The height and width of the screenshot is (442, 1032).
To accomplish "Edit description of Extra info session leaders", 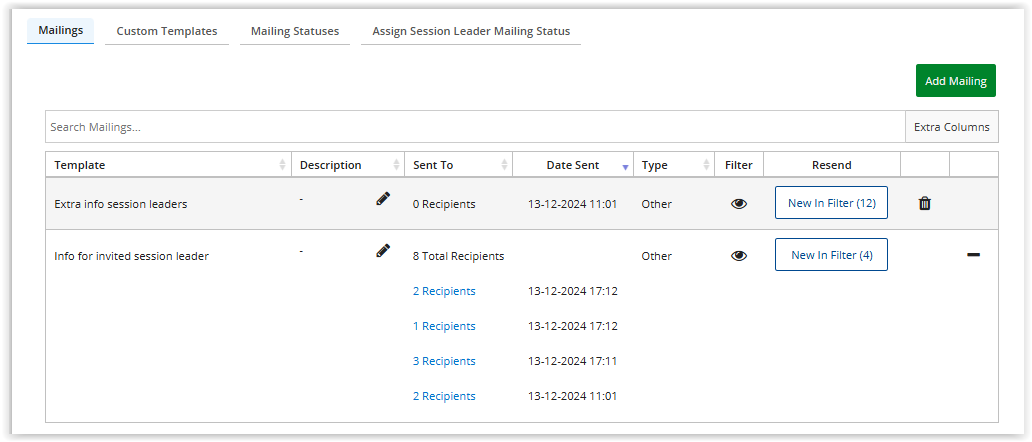I will [x=383, y=200].
